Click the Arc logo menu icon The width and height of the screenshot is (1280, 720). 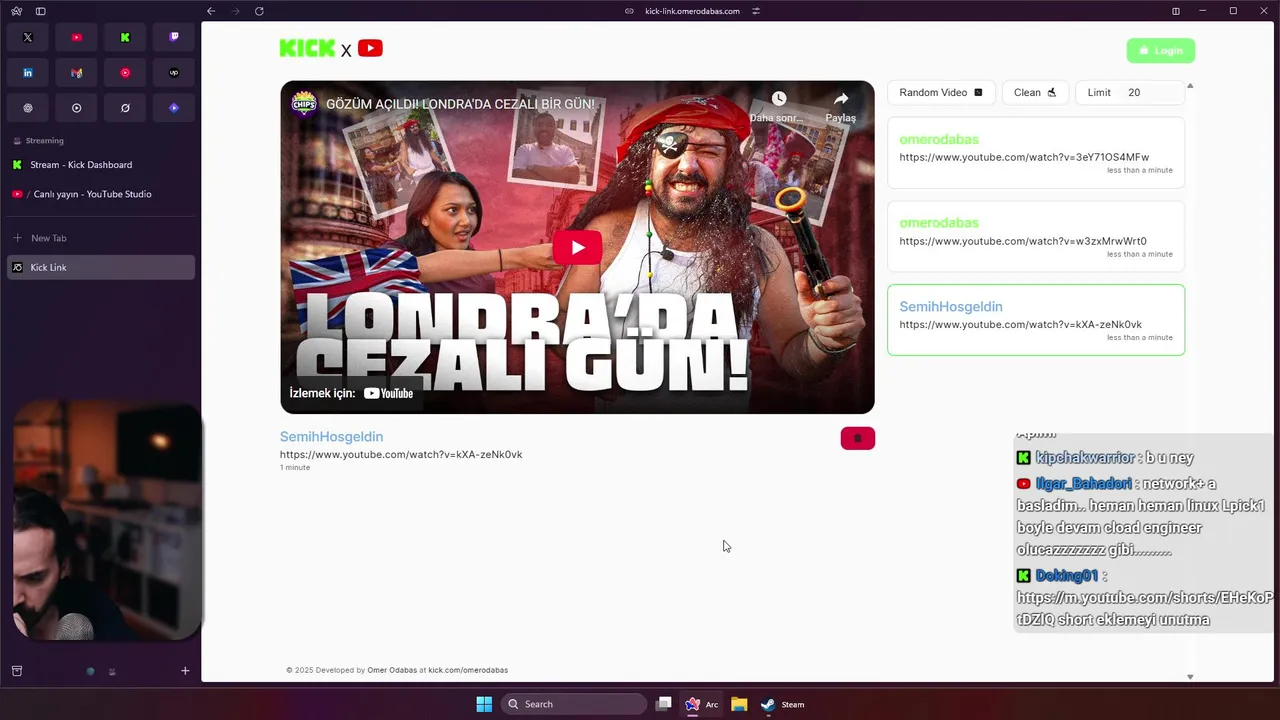pyautogui.click(x=16, y=11)
